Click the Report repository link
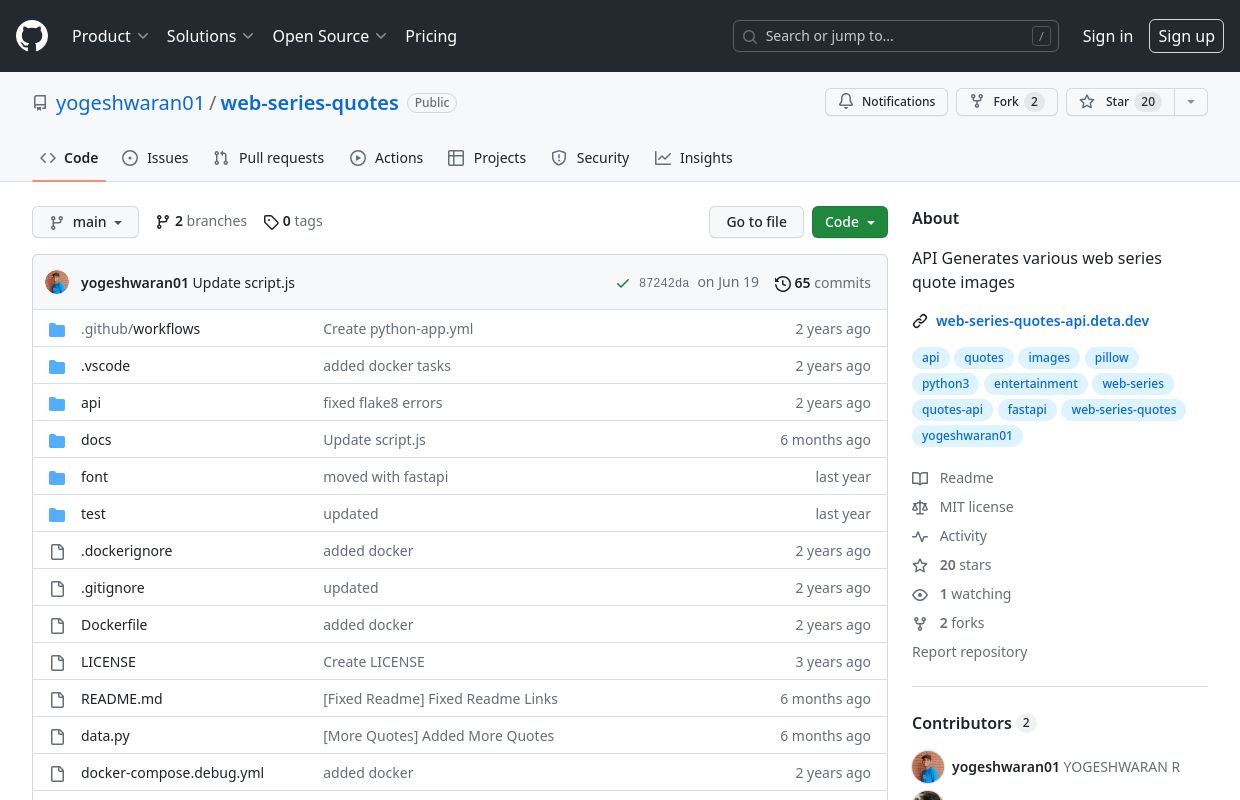Viewport: 1240px width, 800px height. point(969,652)
